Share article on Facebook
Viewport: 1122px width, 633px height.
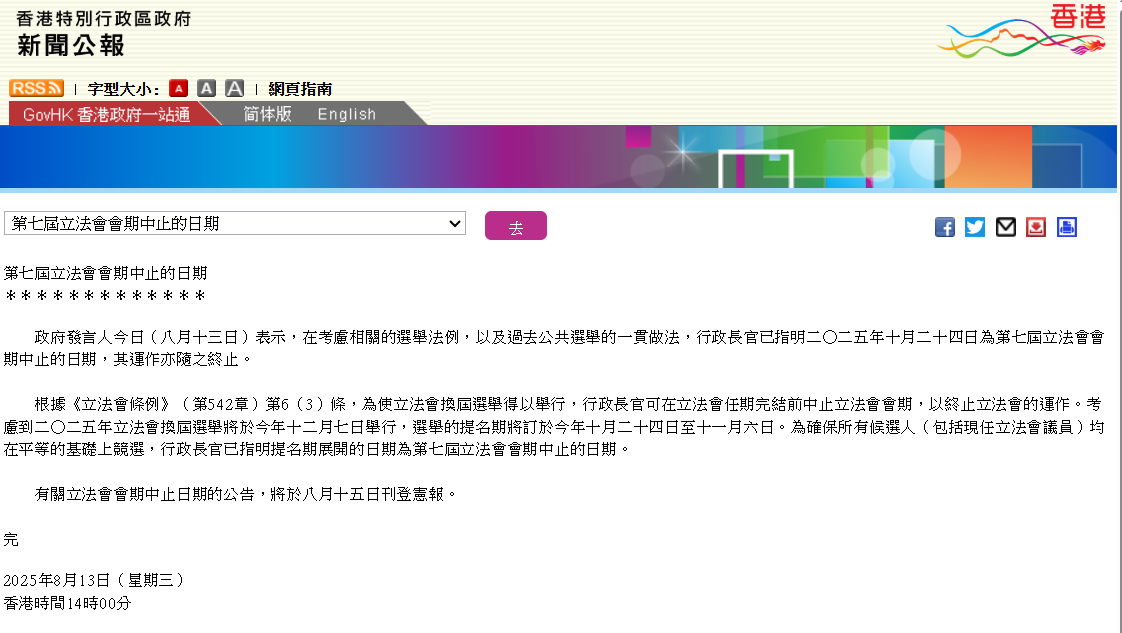pos(945,227)
